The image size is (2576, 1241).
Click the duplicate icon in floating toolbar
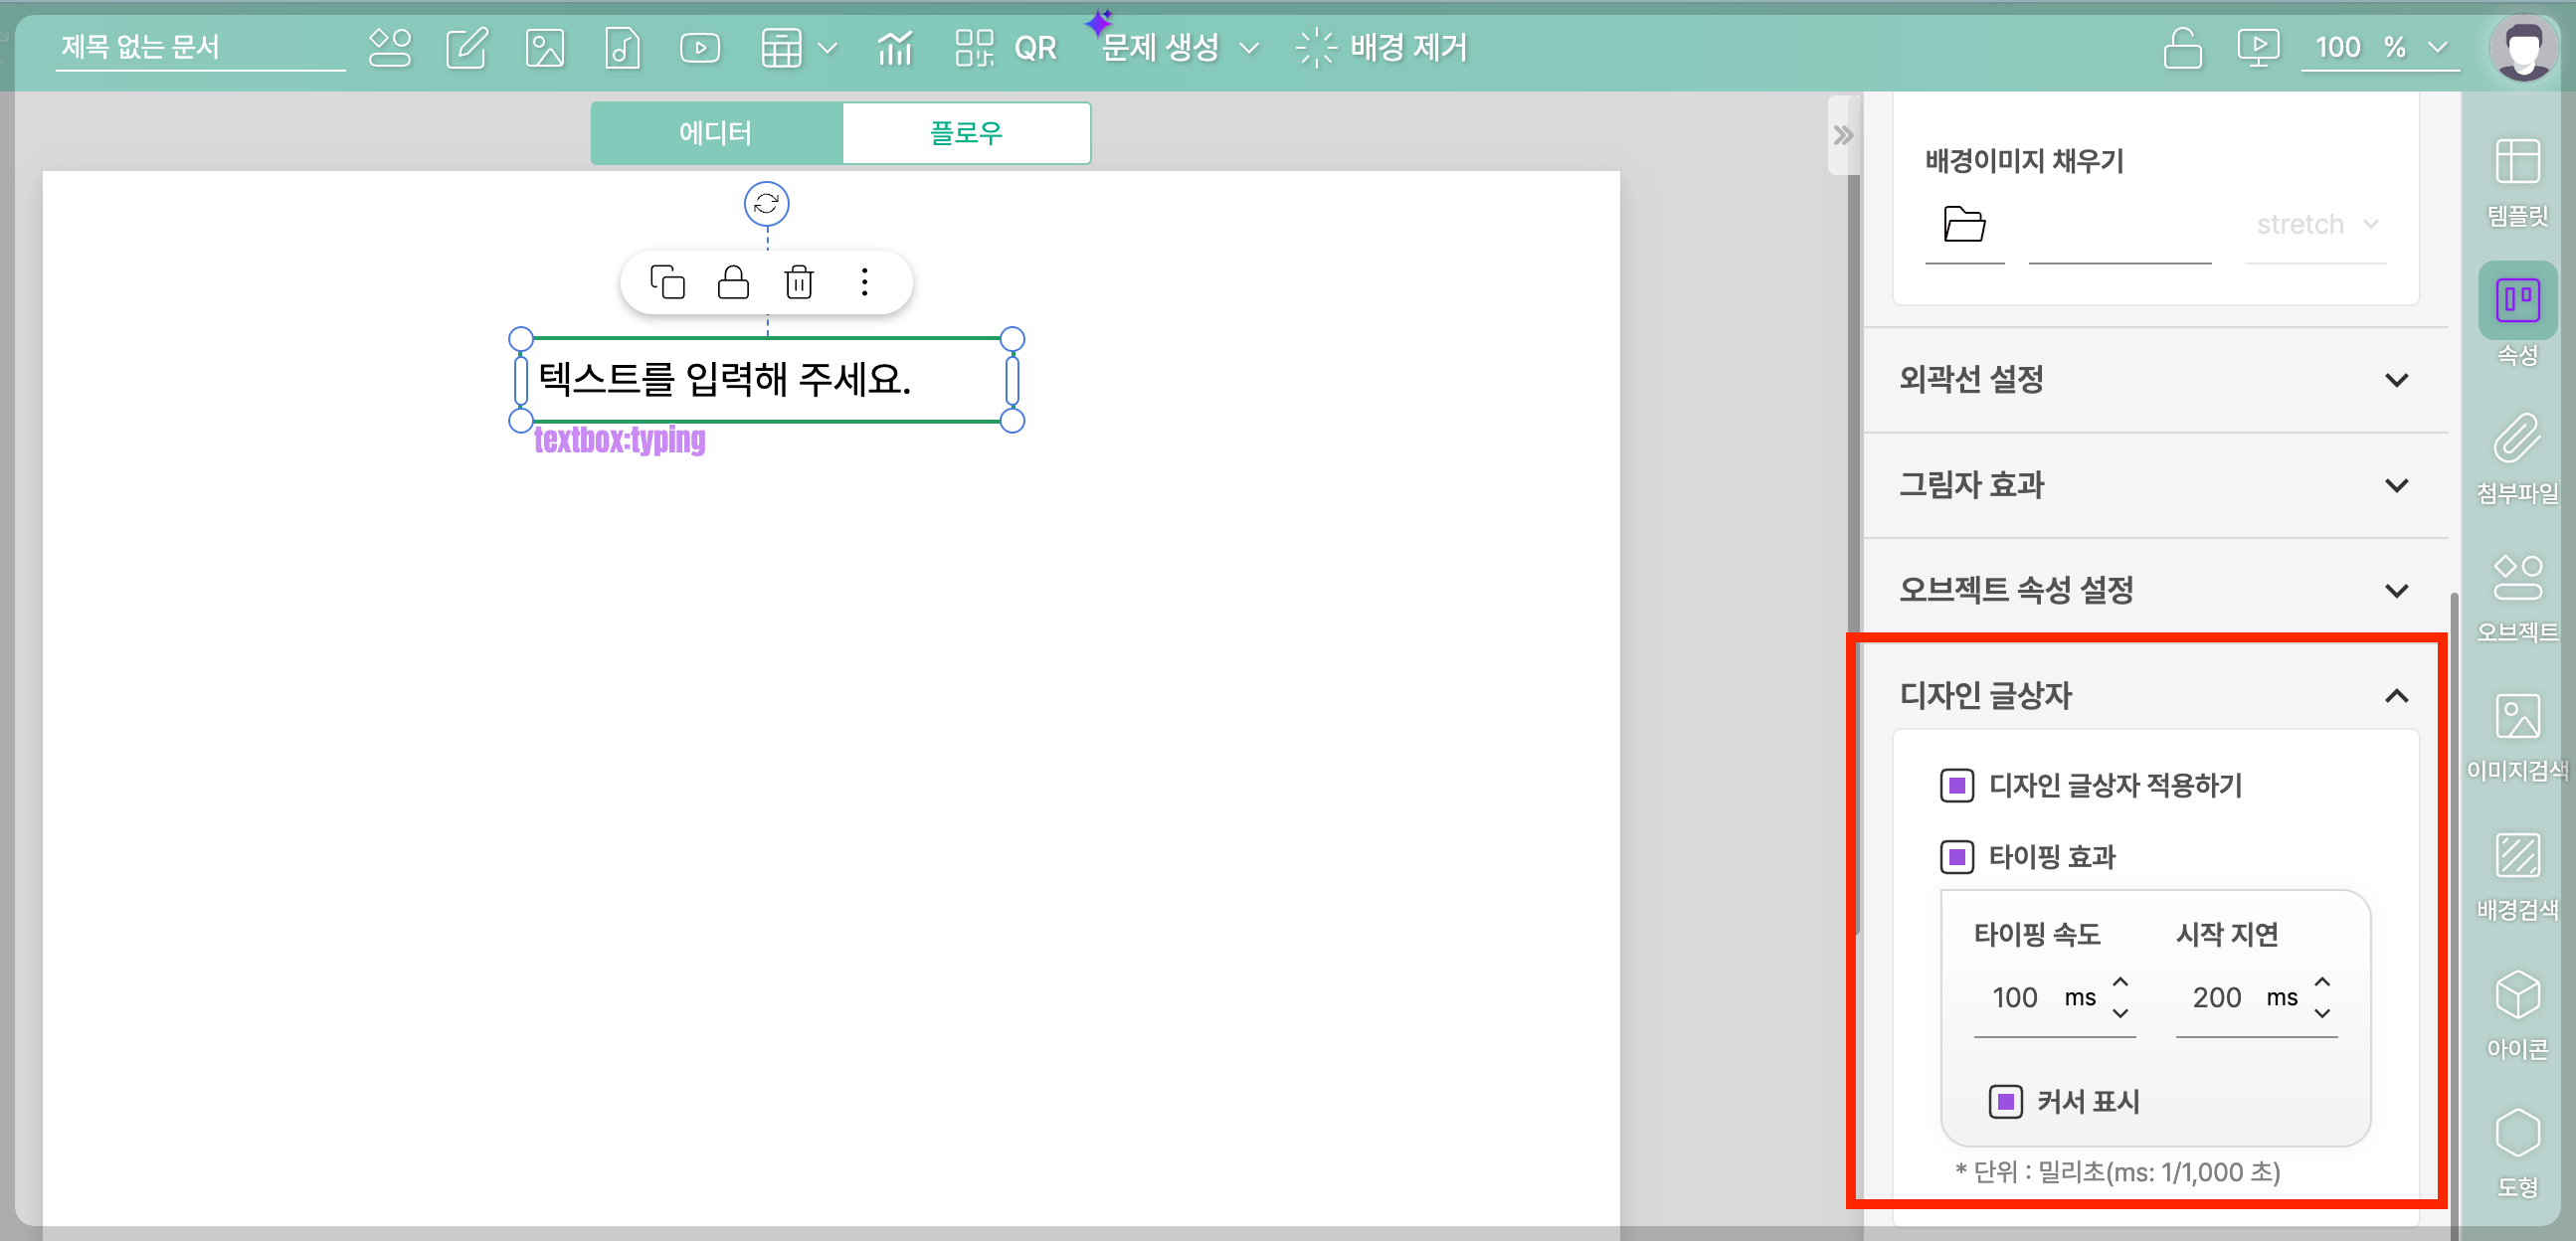click(667, 282)
